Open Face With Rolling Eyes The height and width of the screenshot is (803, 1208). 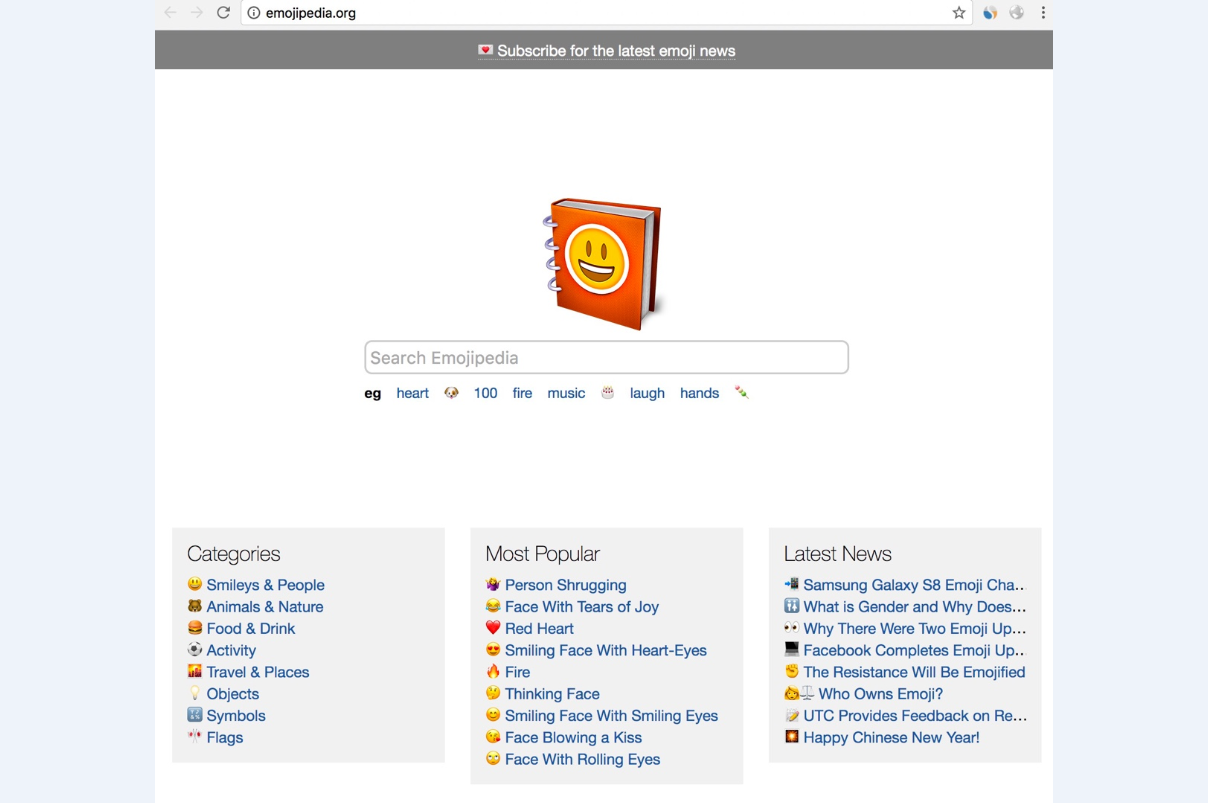pyautogui.click(x=582, y=760)
